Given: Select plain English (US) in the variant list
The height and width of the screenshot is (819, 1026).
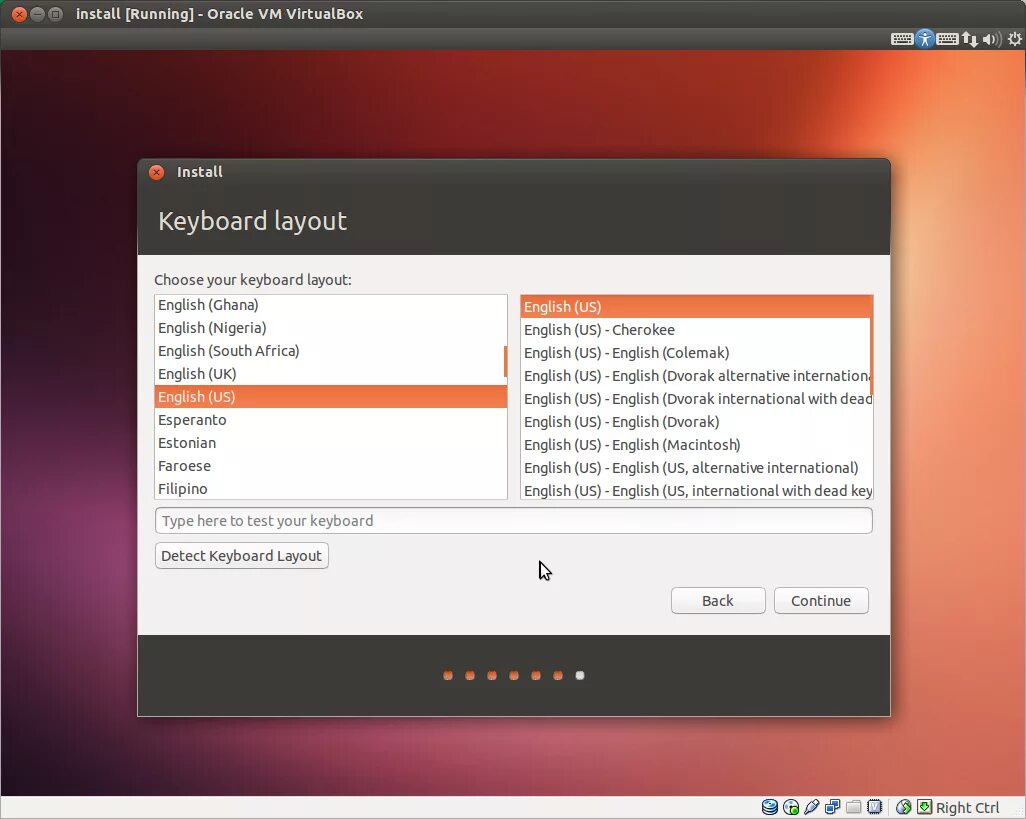Looking at the screenshot, I should (x=696, y=307).
